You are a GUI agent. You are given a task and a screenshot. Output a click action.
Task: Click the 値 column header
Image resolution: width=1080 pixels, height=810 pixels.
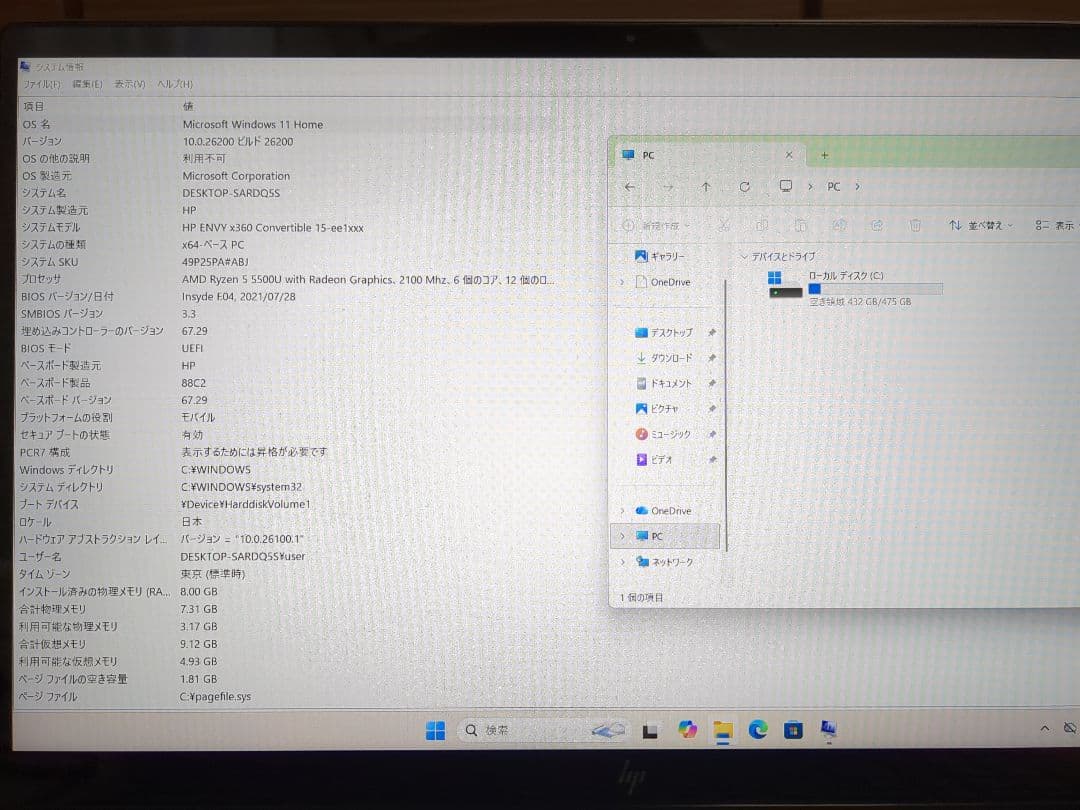187,106
